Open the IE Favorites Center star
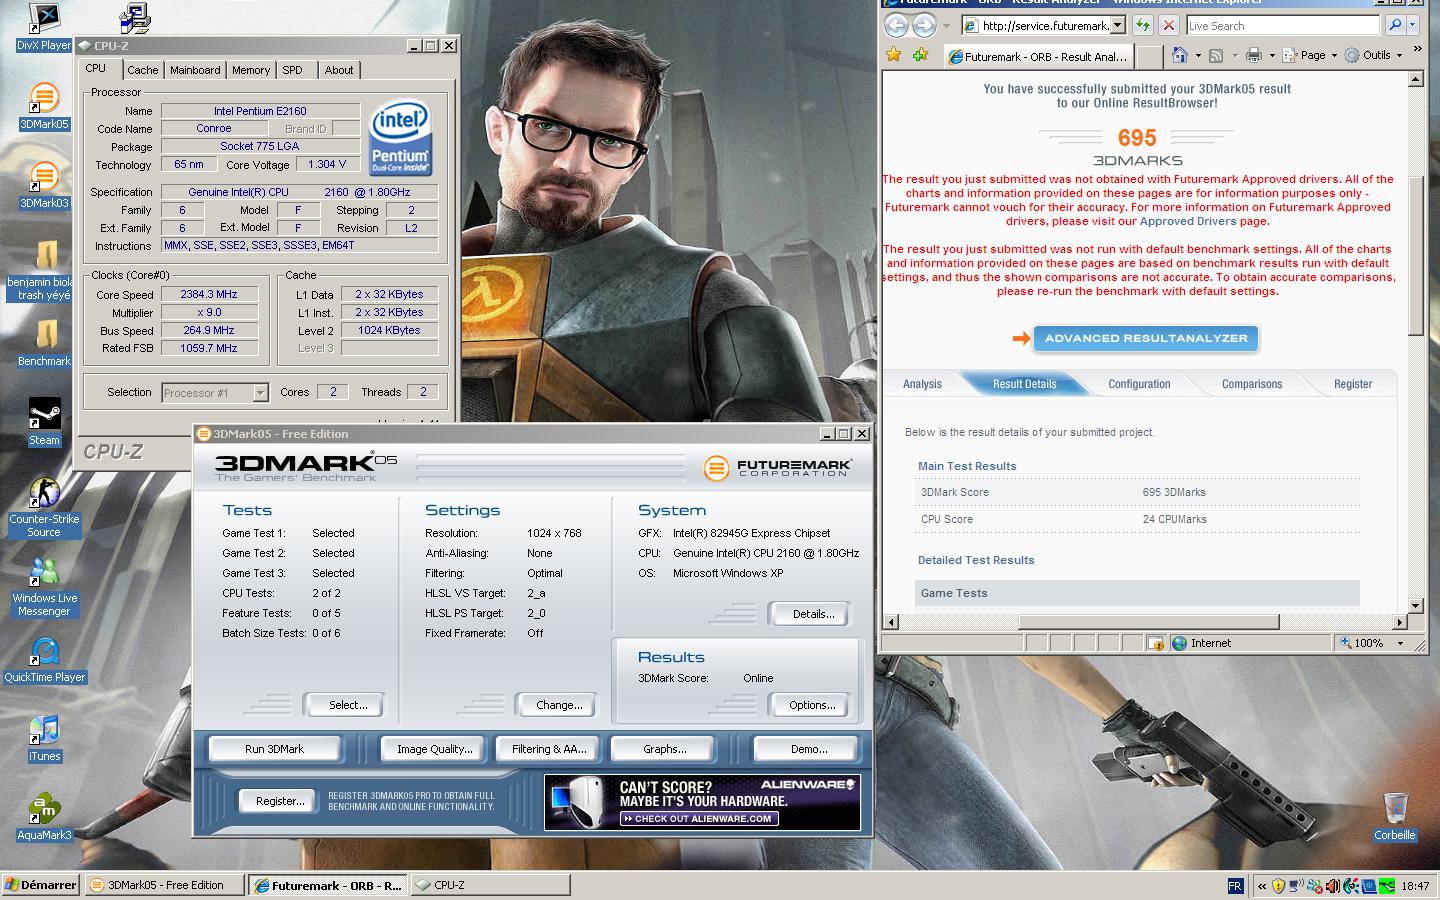This screenshot has width=1440, height=900. (x=894, y=55)
